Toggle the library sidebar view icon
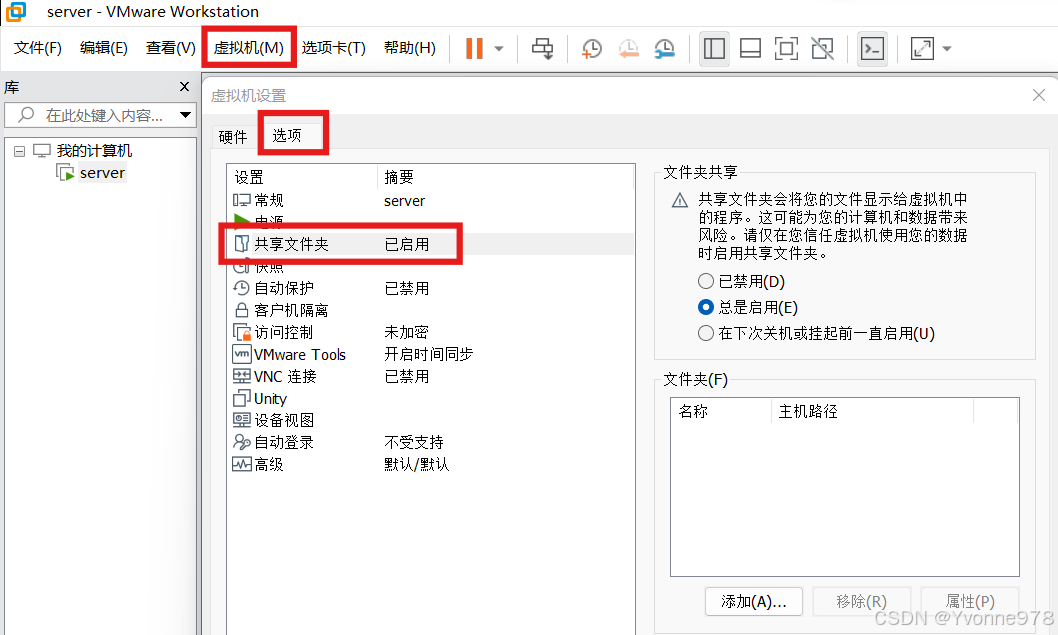 715,49
